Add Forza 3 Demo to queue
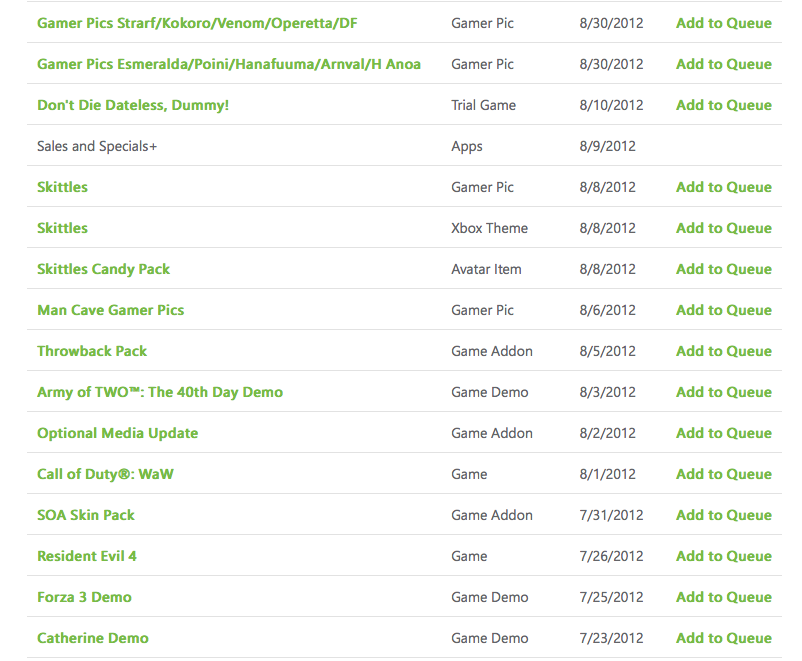 pos(724,597)
